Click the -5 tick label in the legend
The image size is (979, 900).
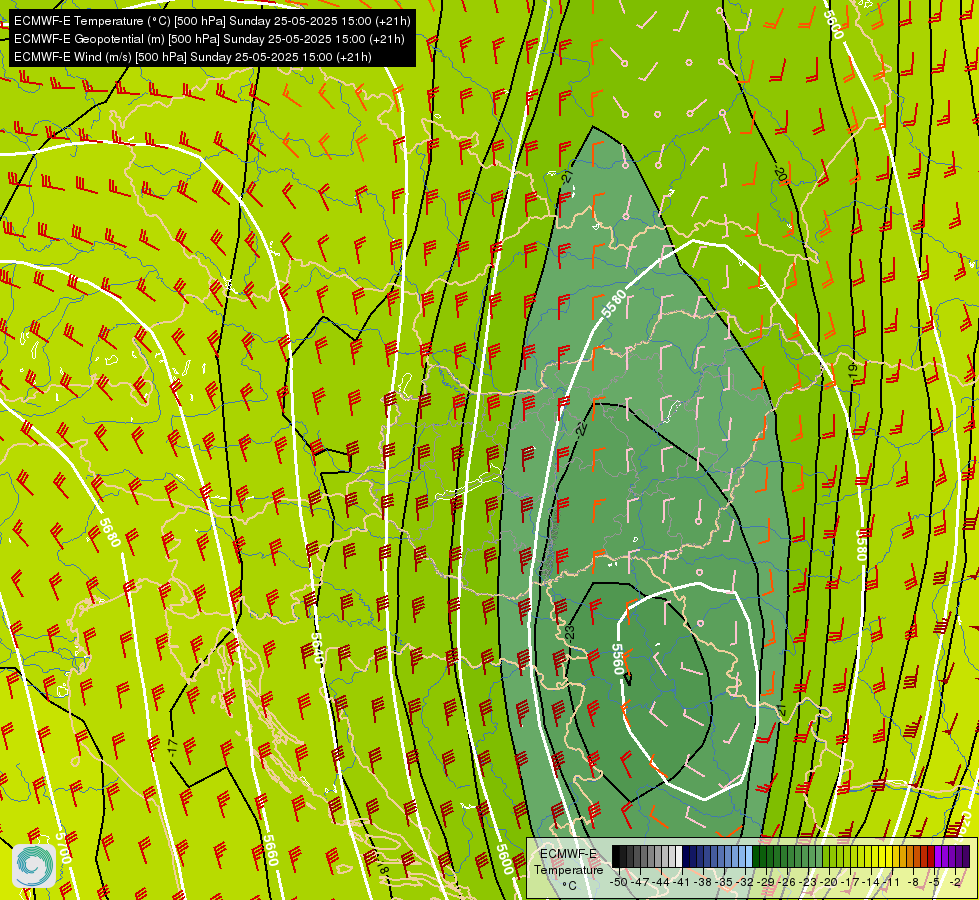933,883
